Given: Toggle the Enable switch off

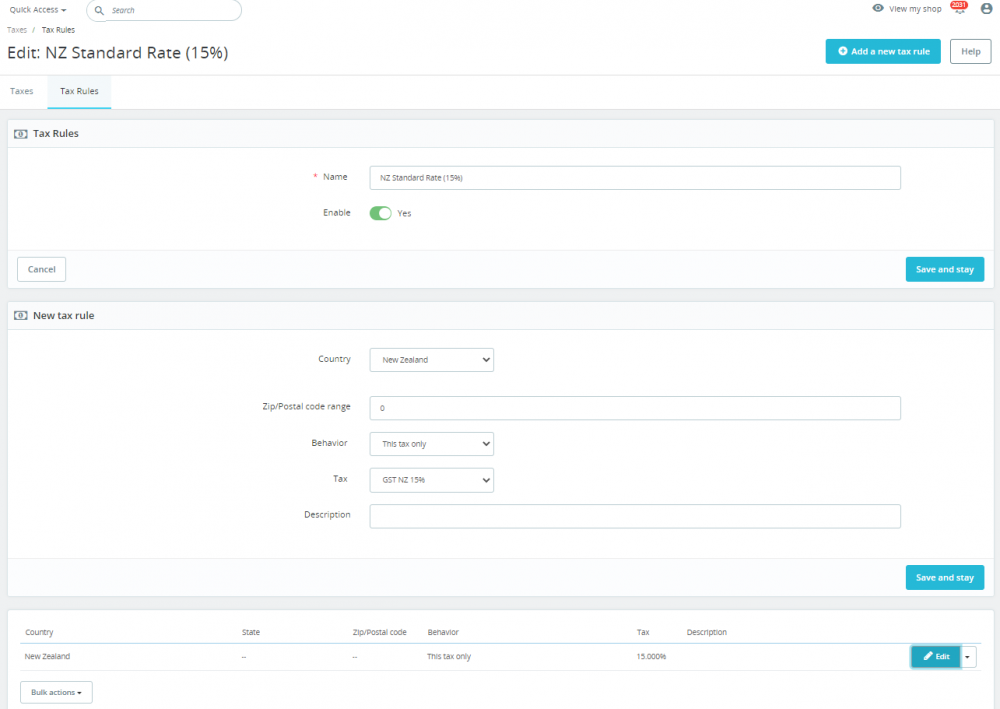Looking at the screenshot, I should click(x=380, y=213).
